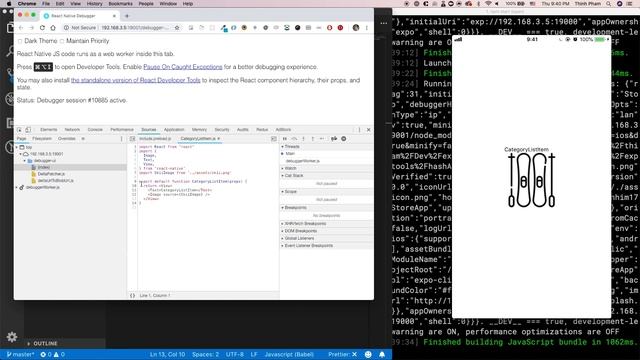Open the VS Code notifications bell
The image size is (640, 360).
pyautogui.click(x=382, y=354)
